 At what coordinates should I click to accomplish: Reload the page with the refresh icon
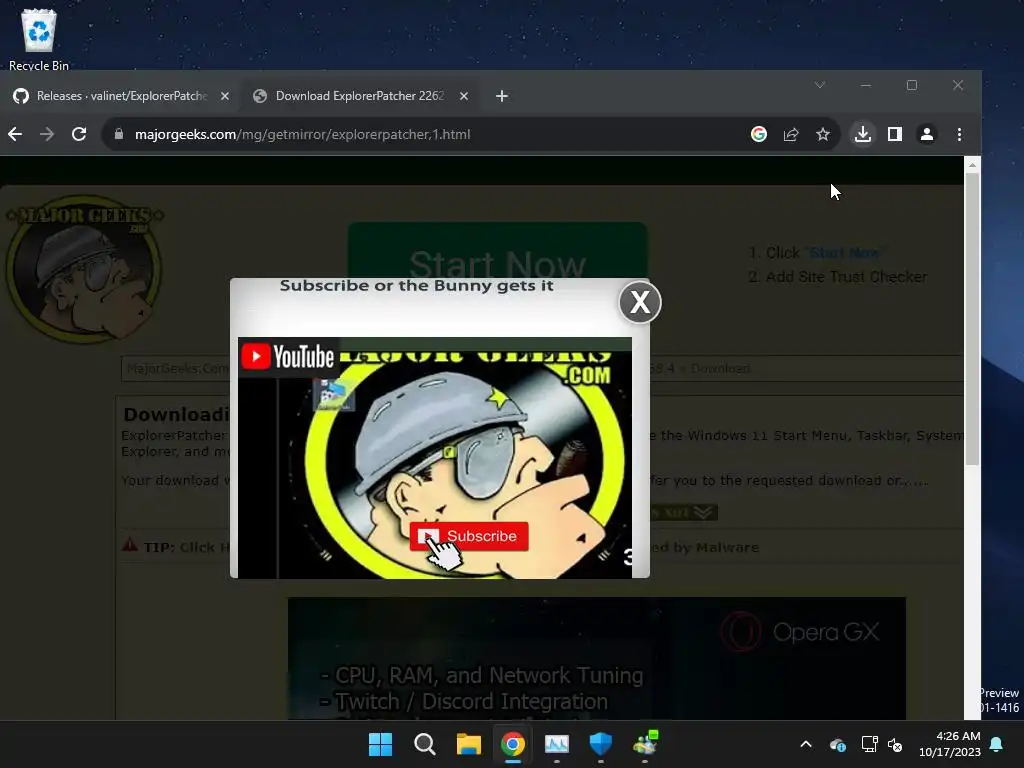[79, 135]
